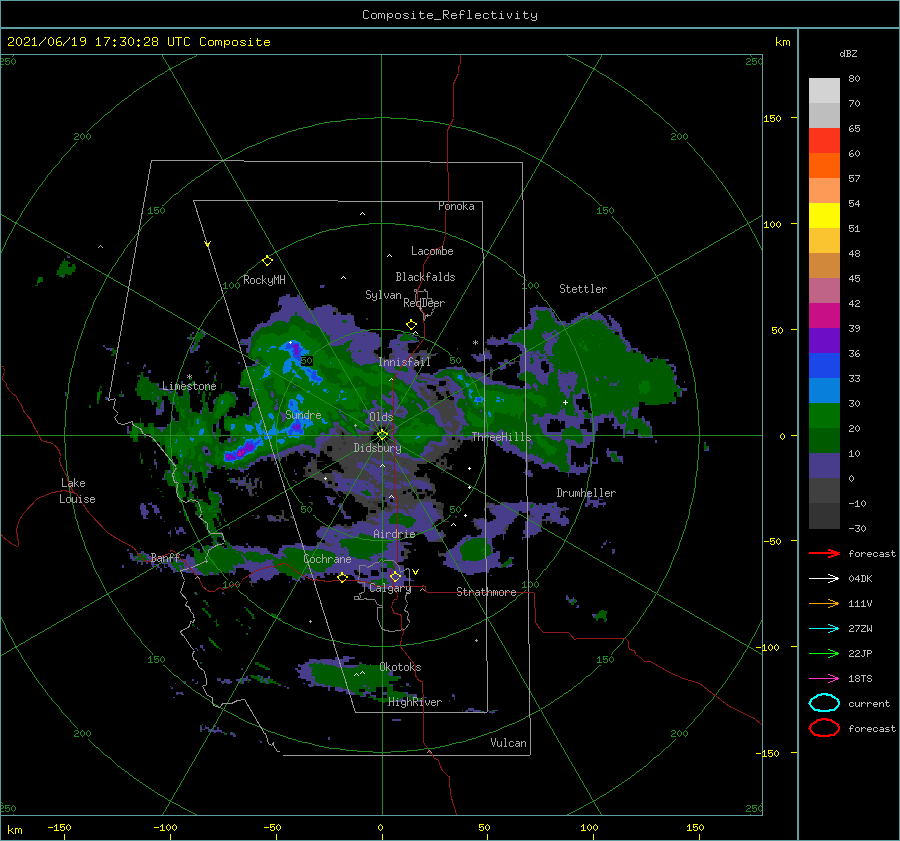This screenshot has width=900, height=841.
Task: Click the yellow diamond marker near RockyMH
Action: (x=267, y=261)
